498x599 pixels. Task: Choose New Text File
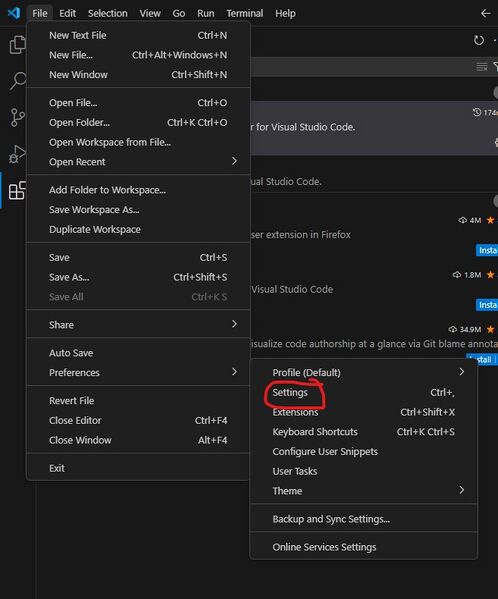tap(138, 35)
